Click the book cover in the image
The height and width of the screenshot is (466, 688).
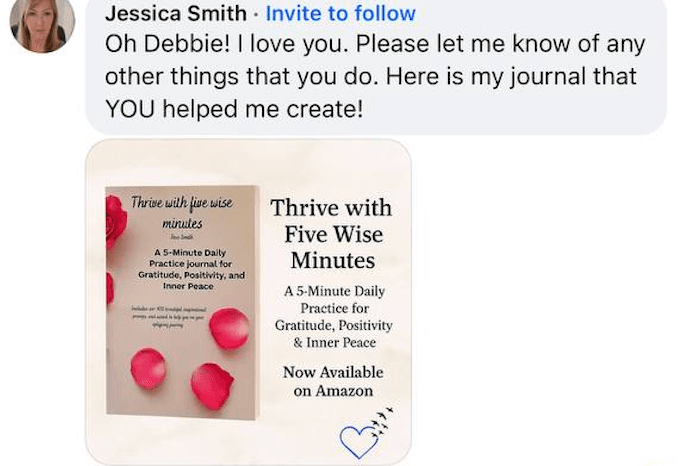click(182, 302)
